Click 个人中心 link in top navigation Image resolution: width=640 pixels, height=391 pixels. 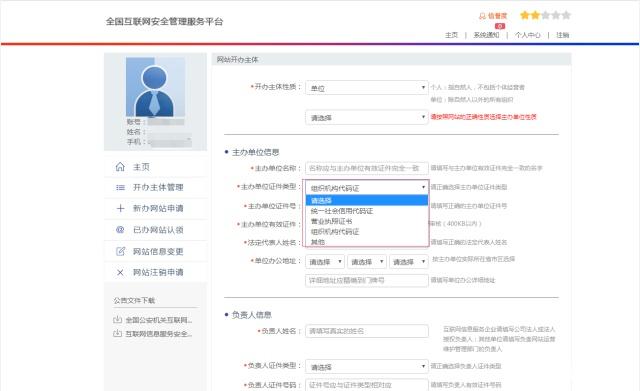527,35
